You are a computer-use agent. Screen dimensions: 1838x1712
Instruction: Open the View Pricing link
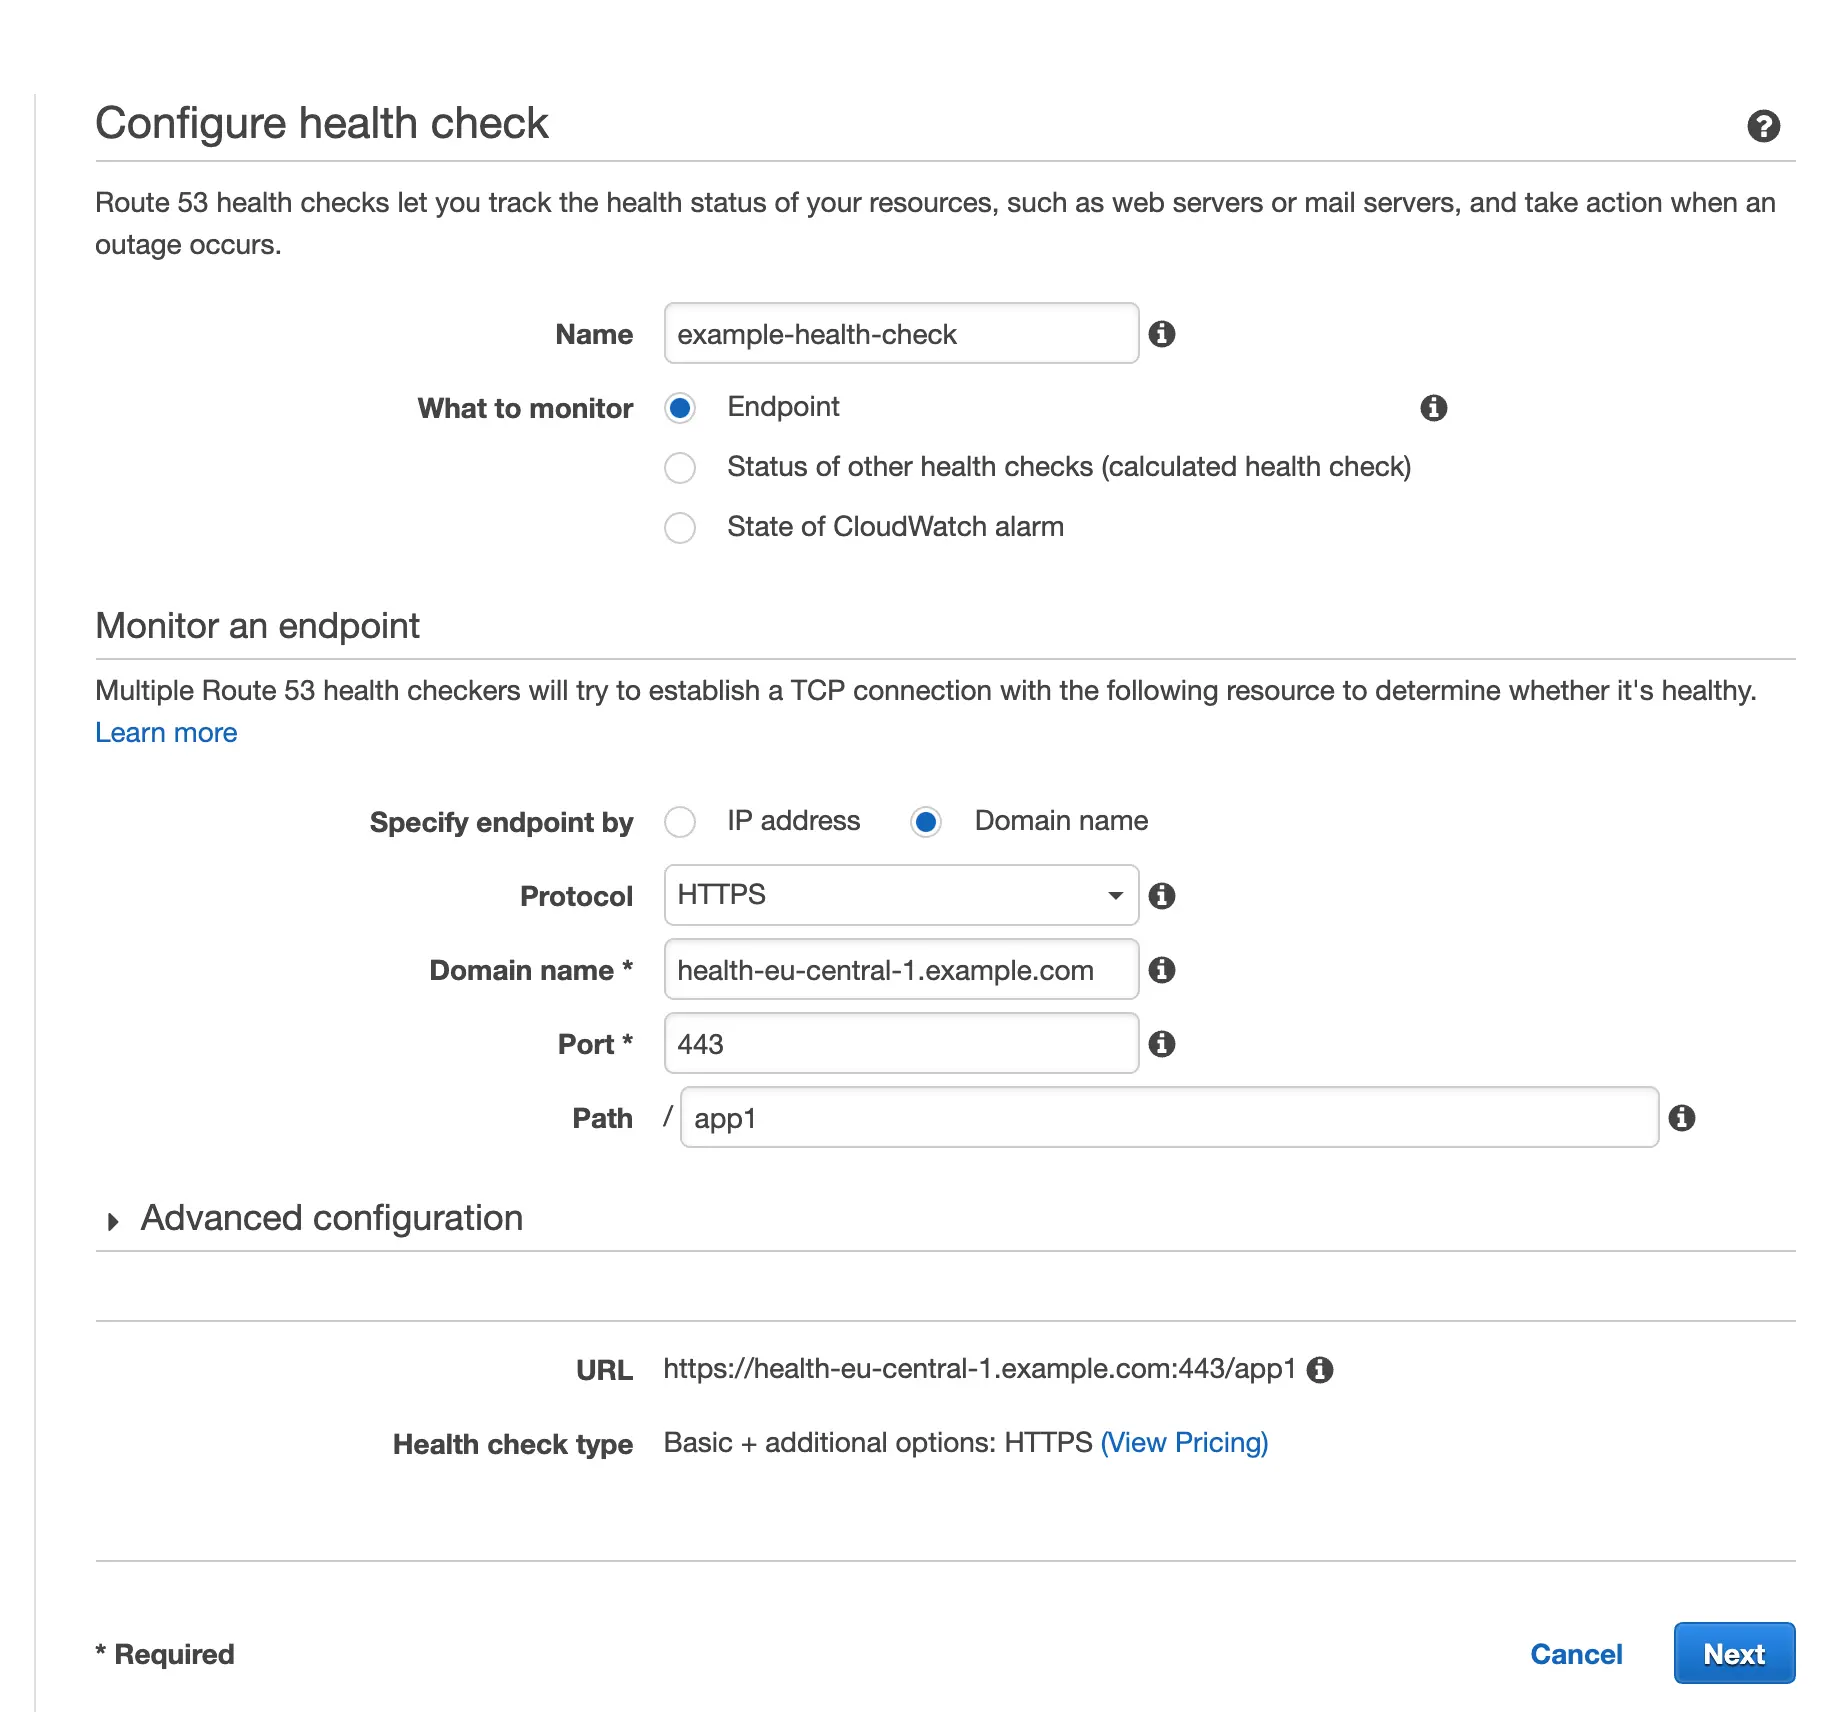pyautogui.click(x=1184, y=1443)
